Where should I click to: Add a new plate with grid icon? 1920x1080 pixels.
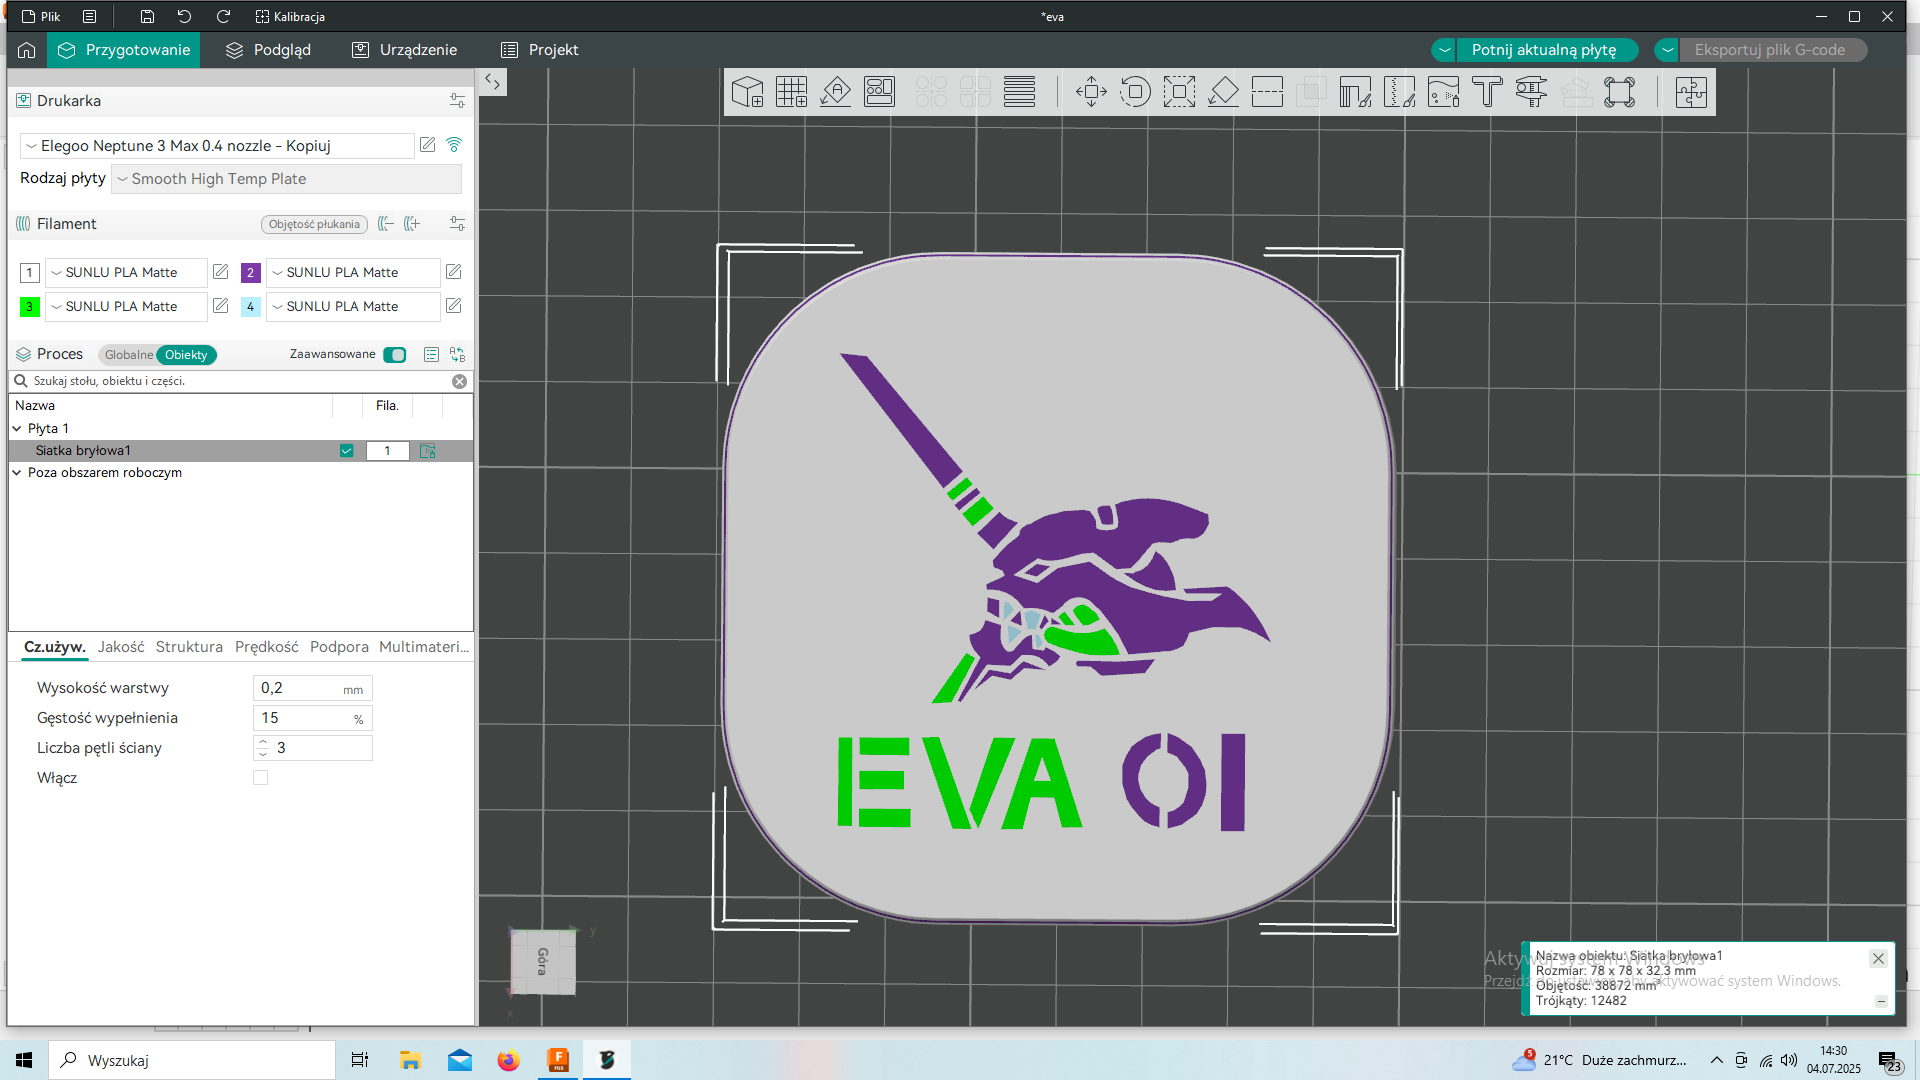[791, 92]
